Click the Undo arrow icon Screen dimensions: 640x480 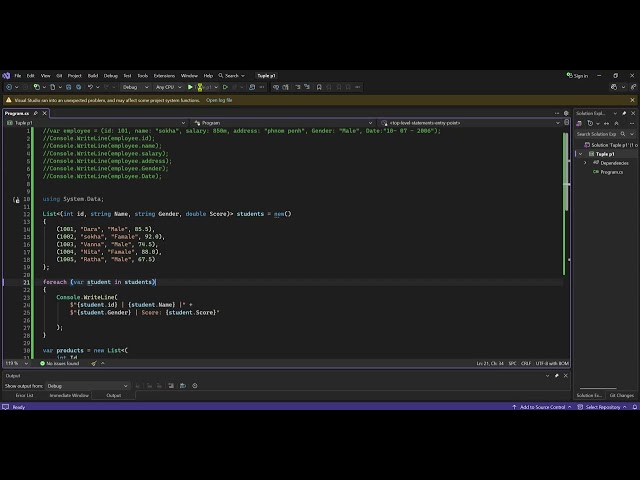pos(91,87)
